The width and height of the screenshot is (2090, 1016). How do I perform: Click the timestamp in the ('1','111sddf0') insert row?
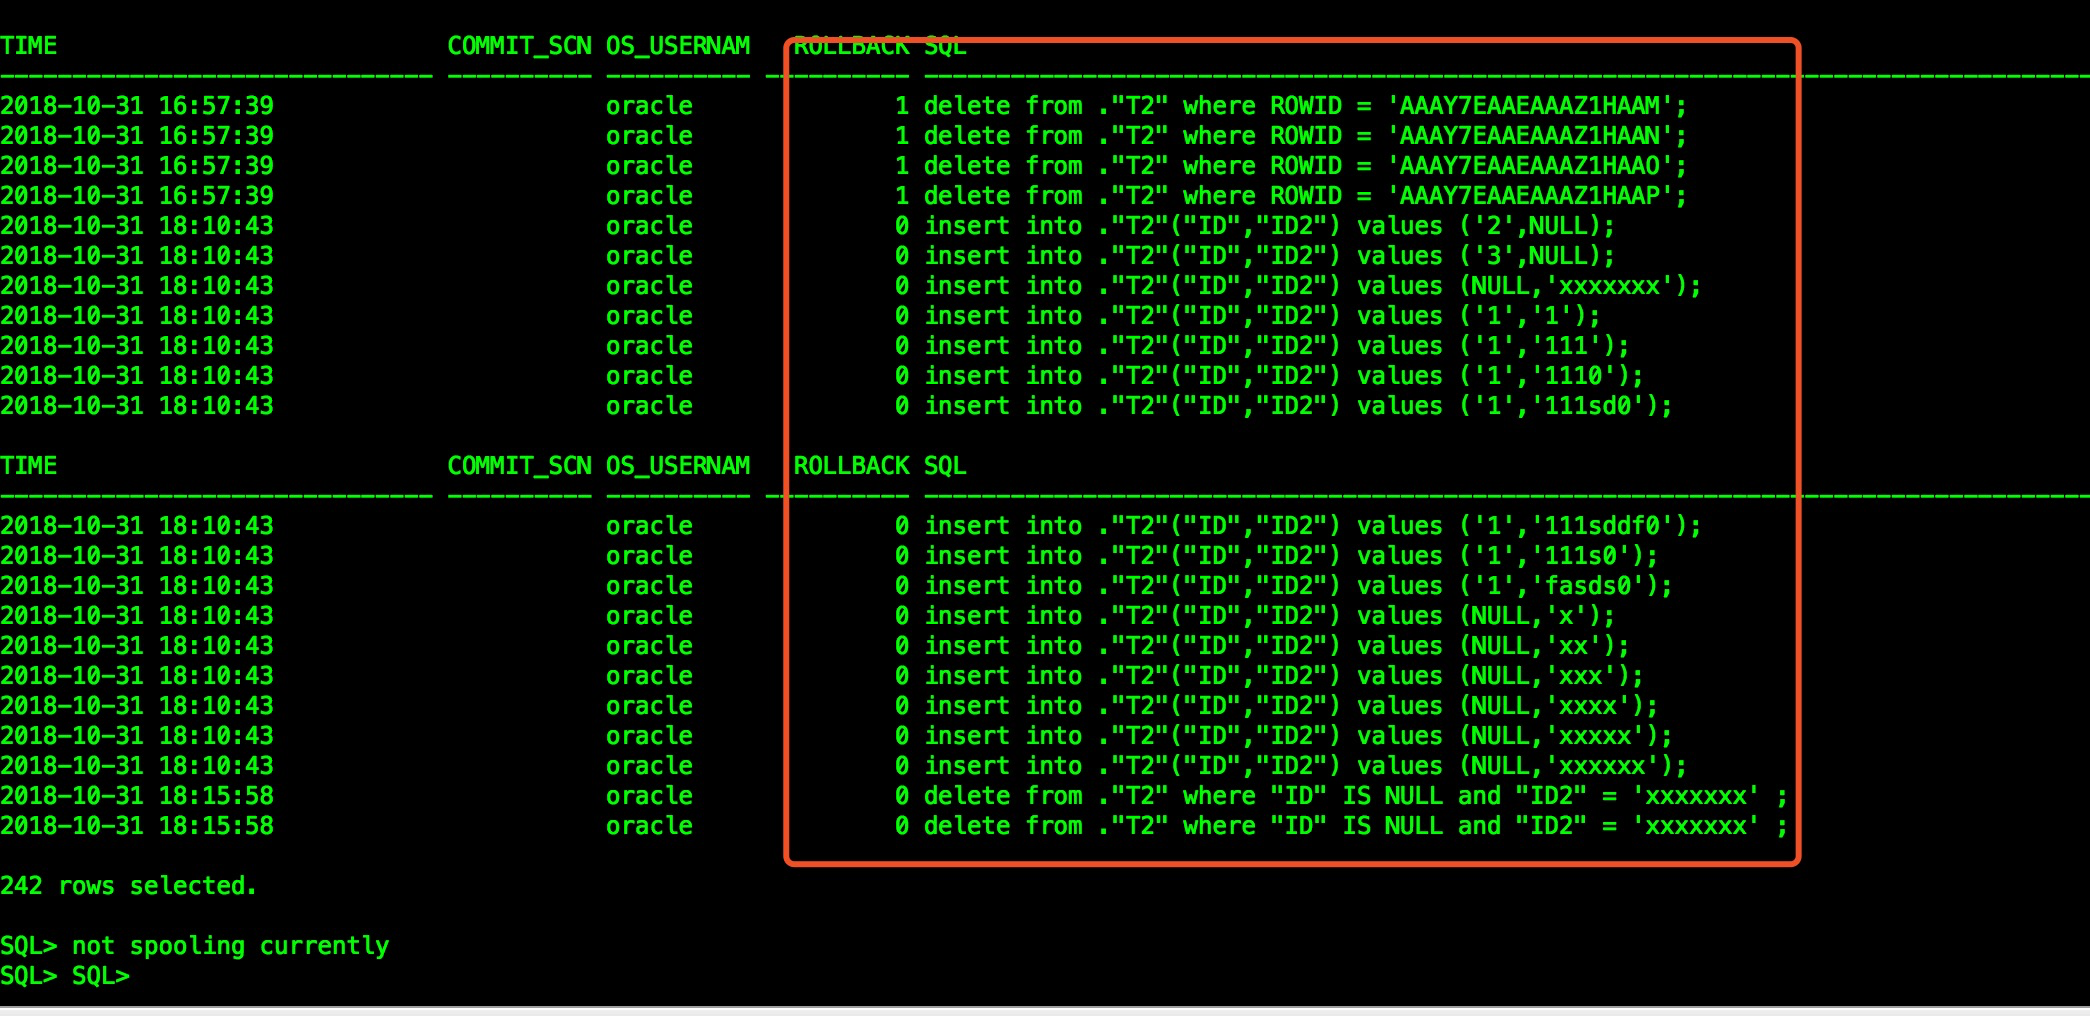click(x=137, y=526)
